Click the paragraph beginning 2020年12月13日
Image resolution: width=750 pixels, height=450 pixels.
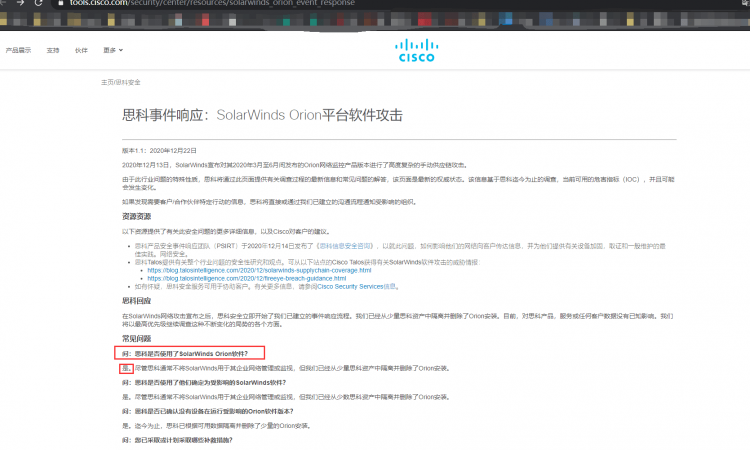click(x=295, y=165)
